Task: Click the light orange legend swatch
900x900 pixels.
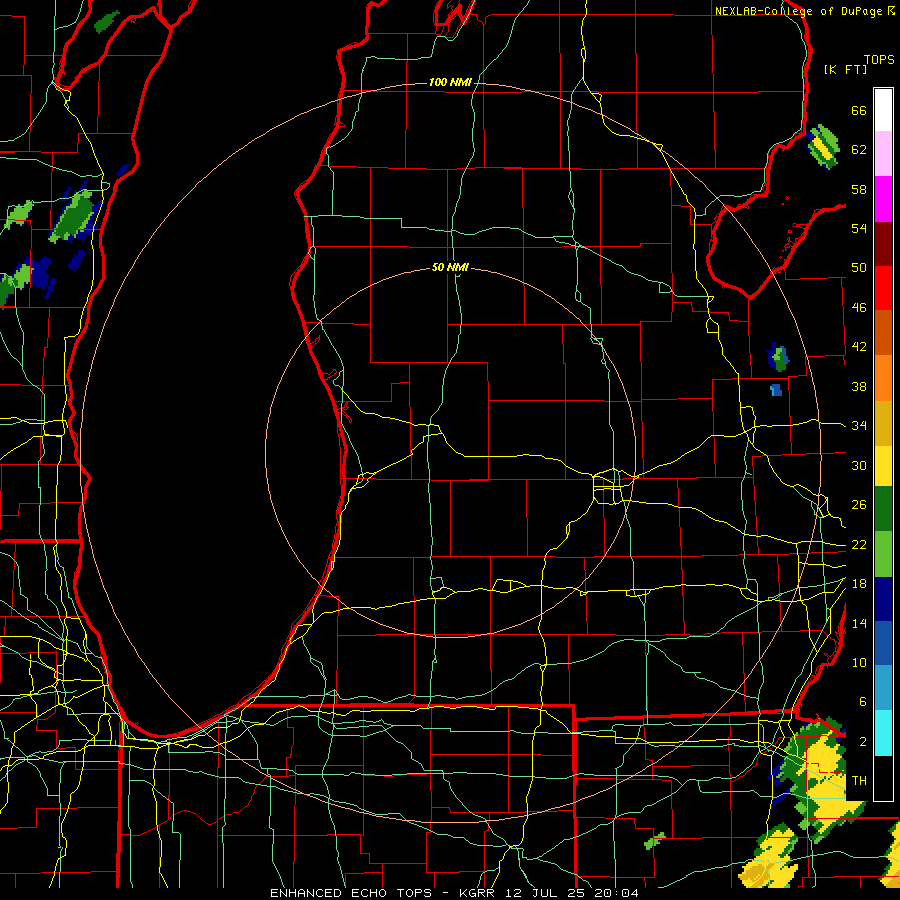Action: 883,378
